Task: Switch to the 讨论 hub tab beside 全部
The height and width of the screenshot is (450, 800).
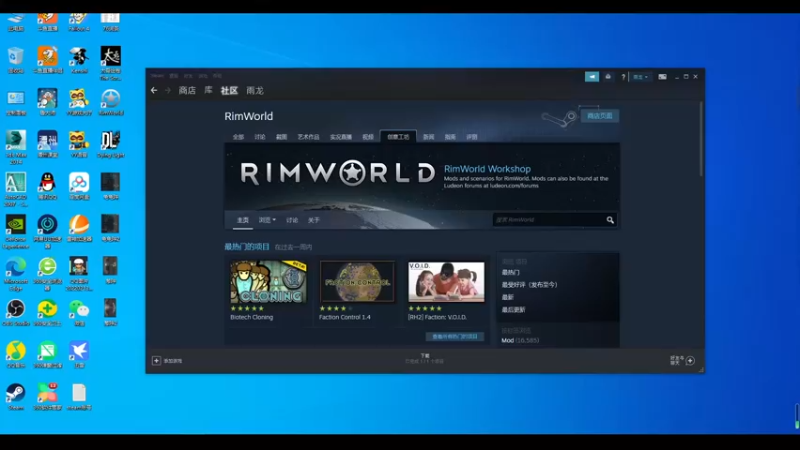Action: click(260, 137)
